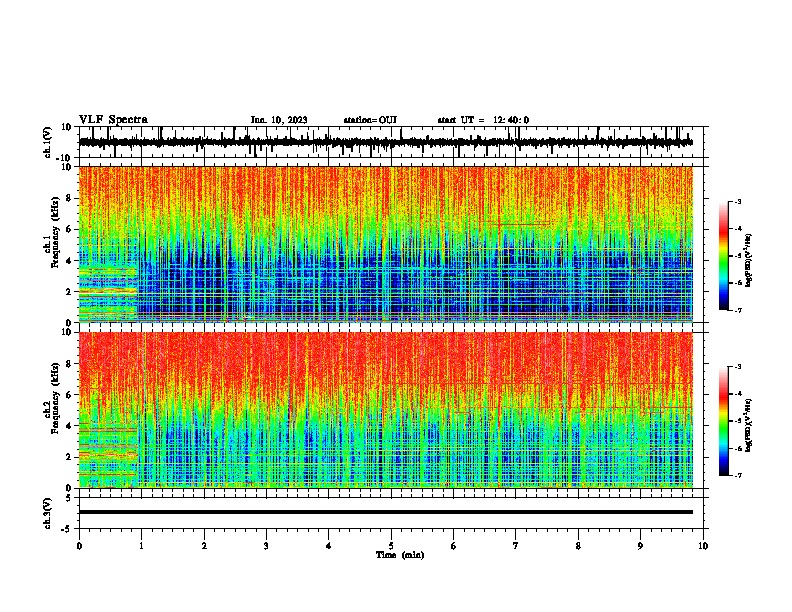Click the "ch.3(V)" axis label
Viewport: 792px width, 612px height.
coord(48,514)
